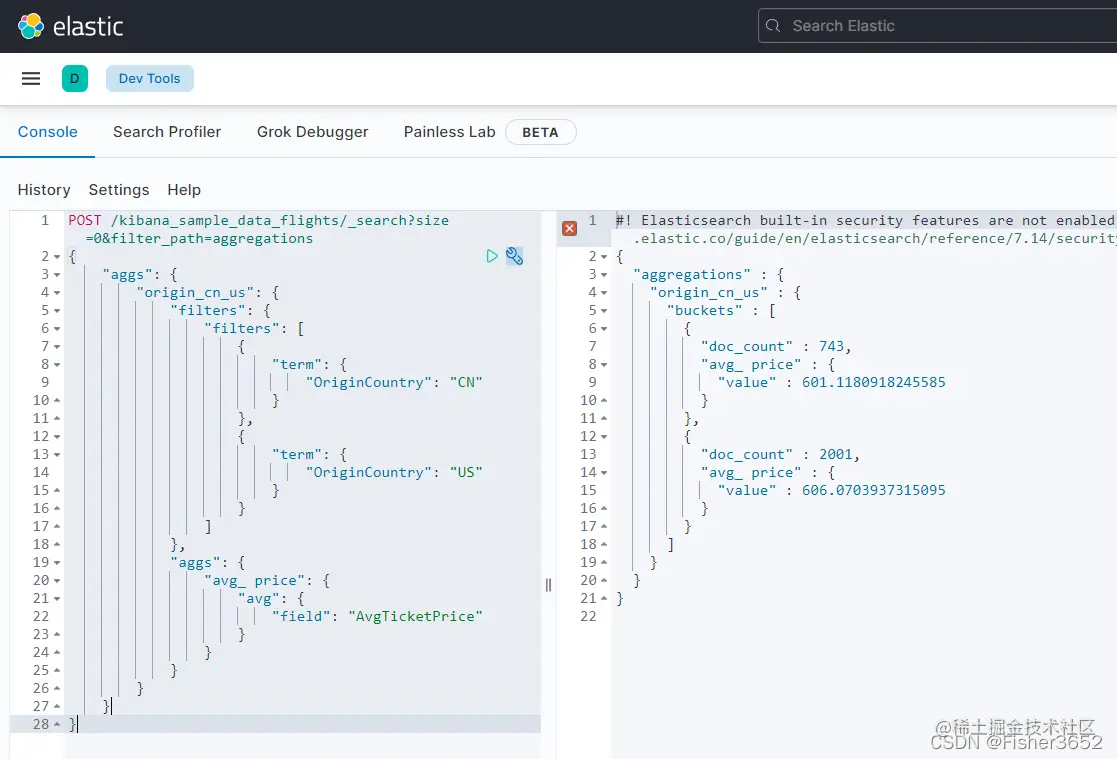Fold the "filters" object at editor line 5
1117x759 pixels.
[57, 311]
